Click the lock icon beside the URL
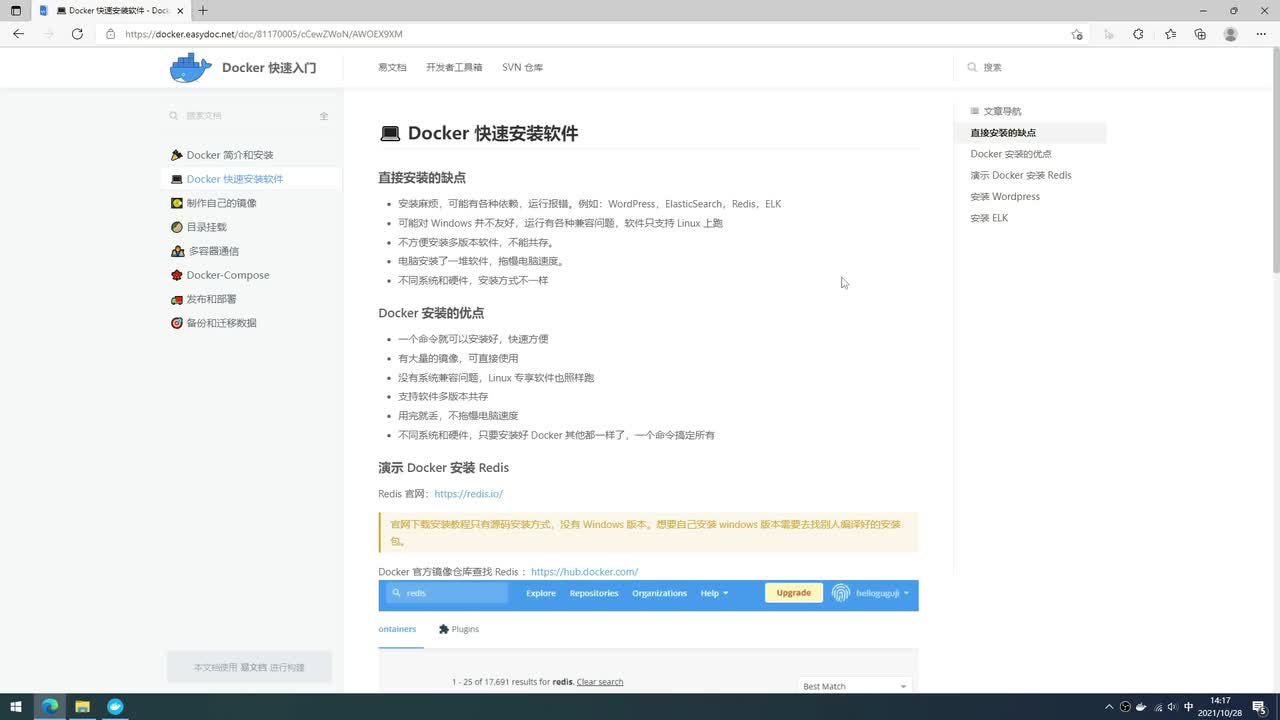The height and width of the screenshot is (720, 1280). 111,34
